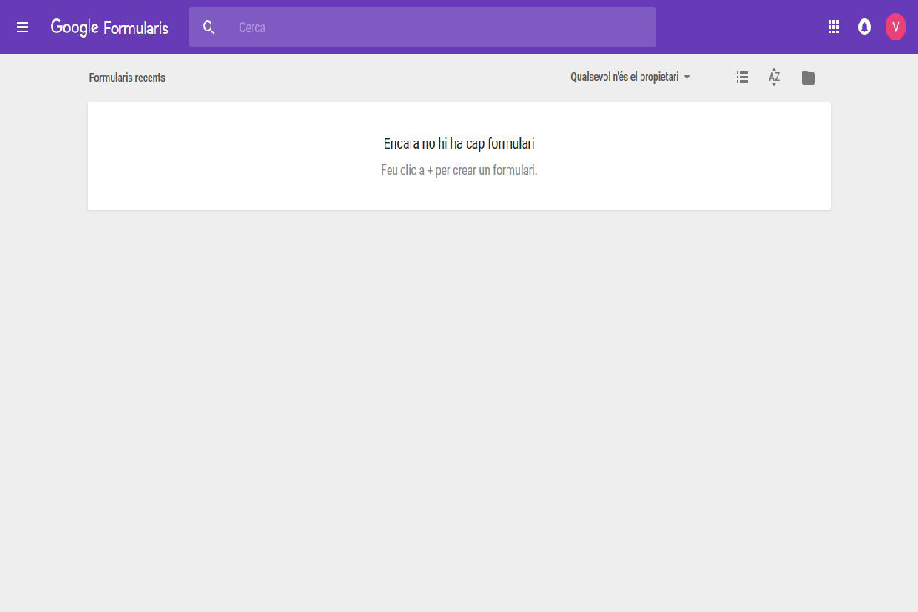Click the purple header bar background
The width and height of the screenshot is (918, 612).
pos(740,27)
